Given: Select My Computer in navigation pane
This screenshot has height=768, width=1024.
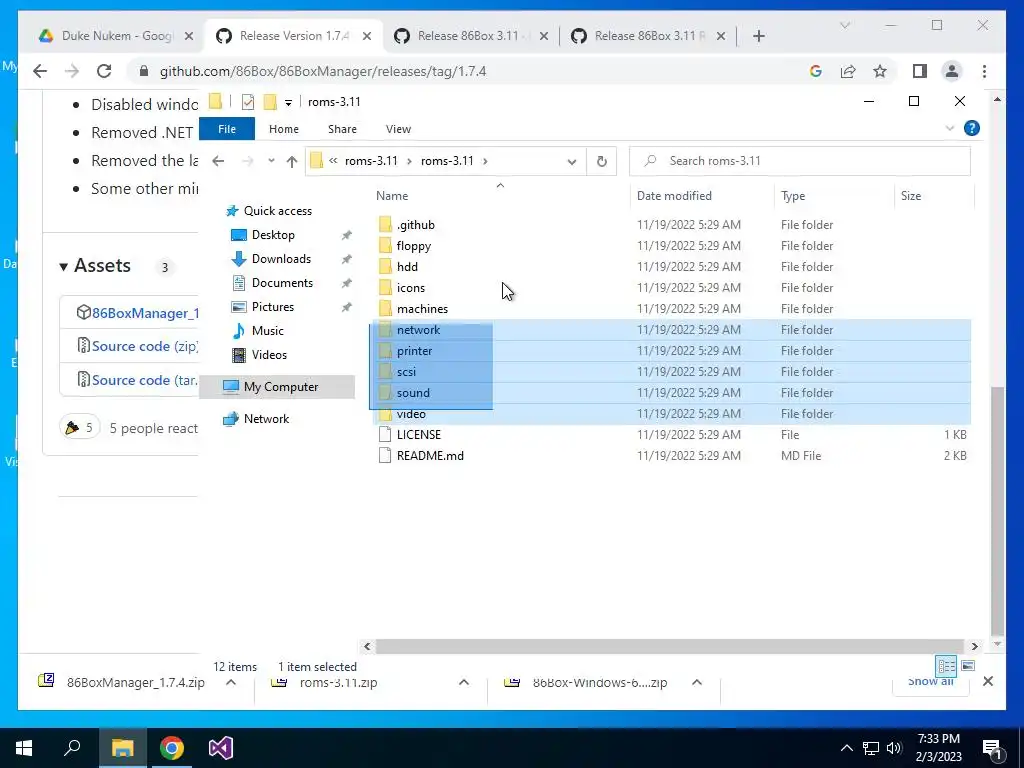Looking at the screenshot, I should coord(278,387).
